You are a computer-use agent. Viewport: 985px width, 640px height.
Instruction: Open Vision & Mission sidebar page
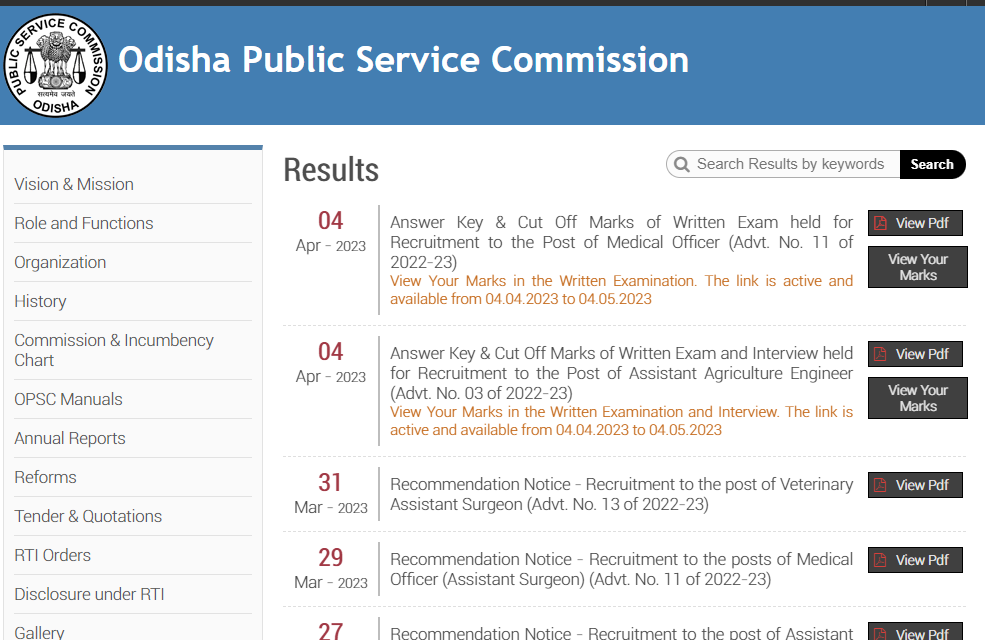[x=74, y=184]
